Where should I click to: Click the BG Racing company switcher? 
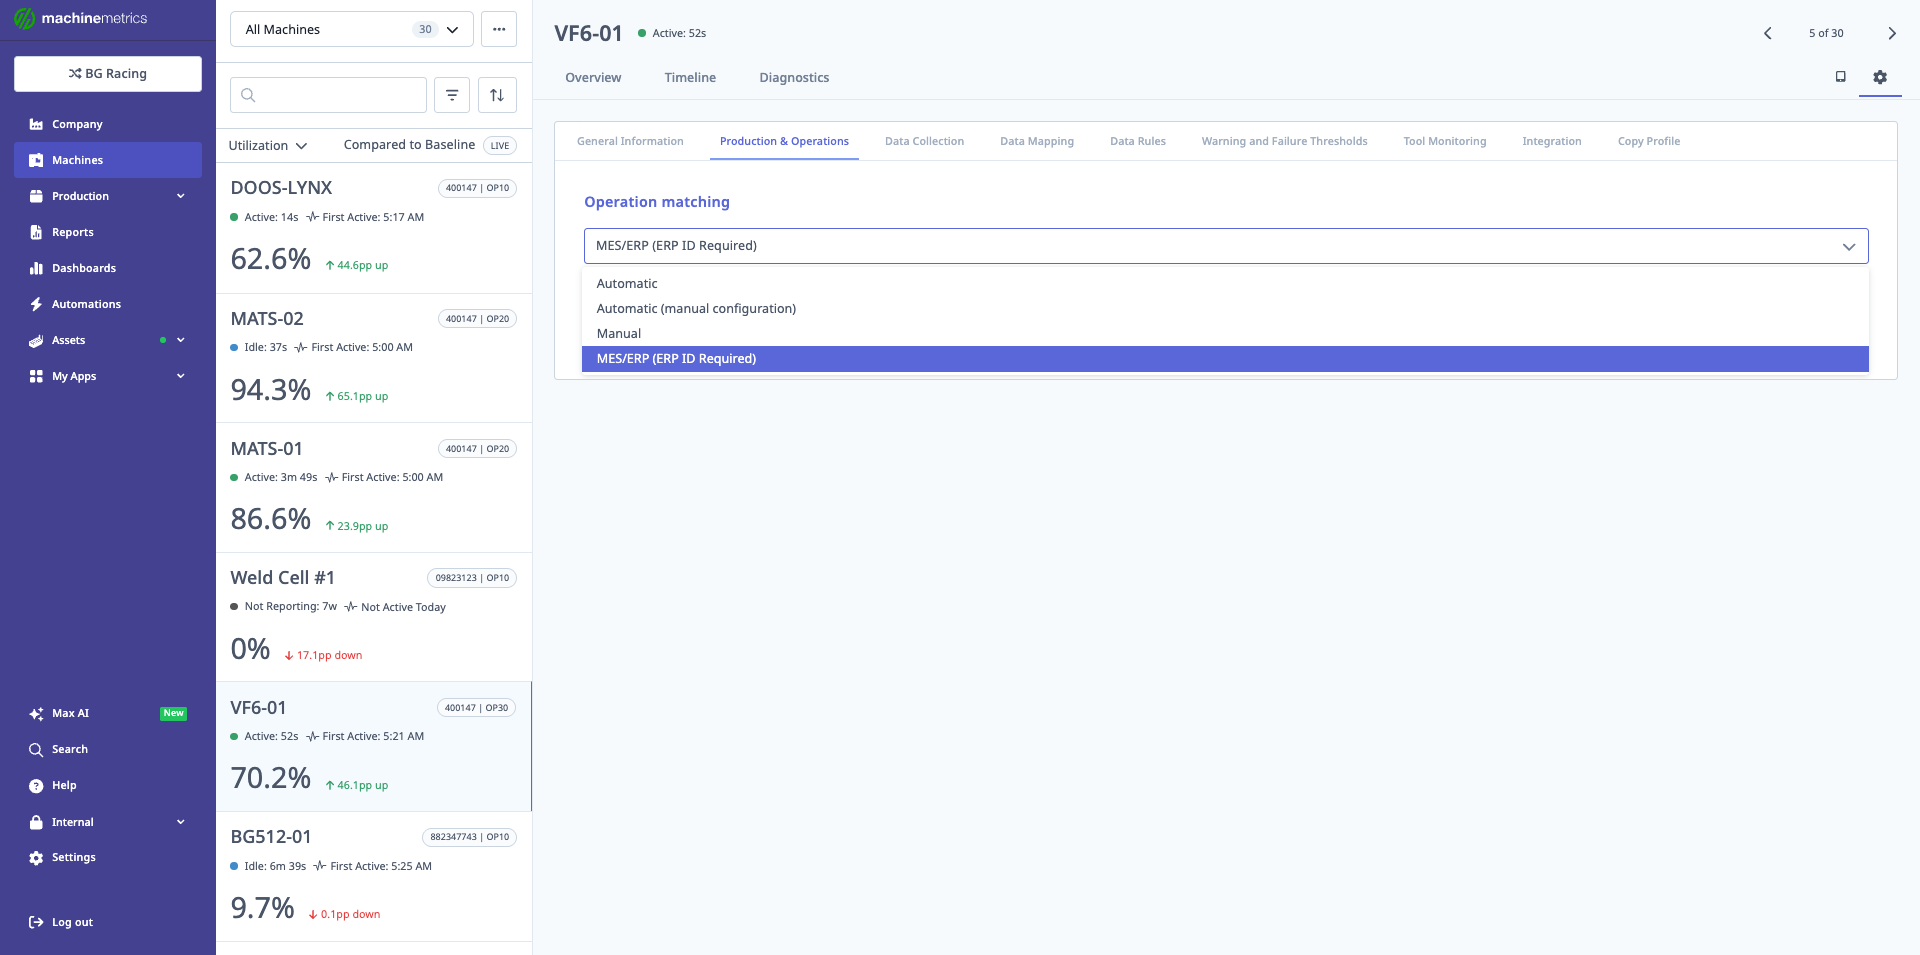(x=108, y=74)
